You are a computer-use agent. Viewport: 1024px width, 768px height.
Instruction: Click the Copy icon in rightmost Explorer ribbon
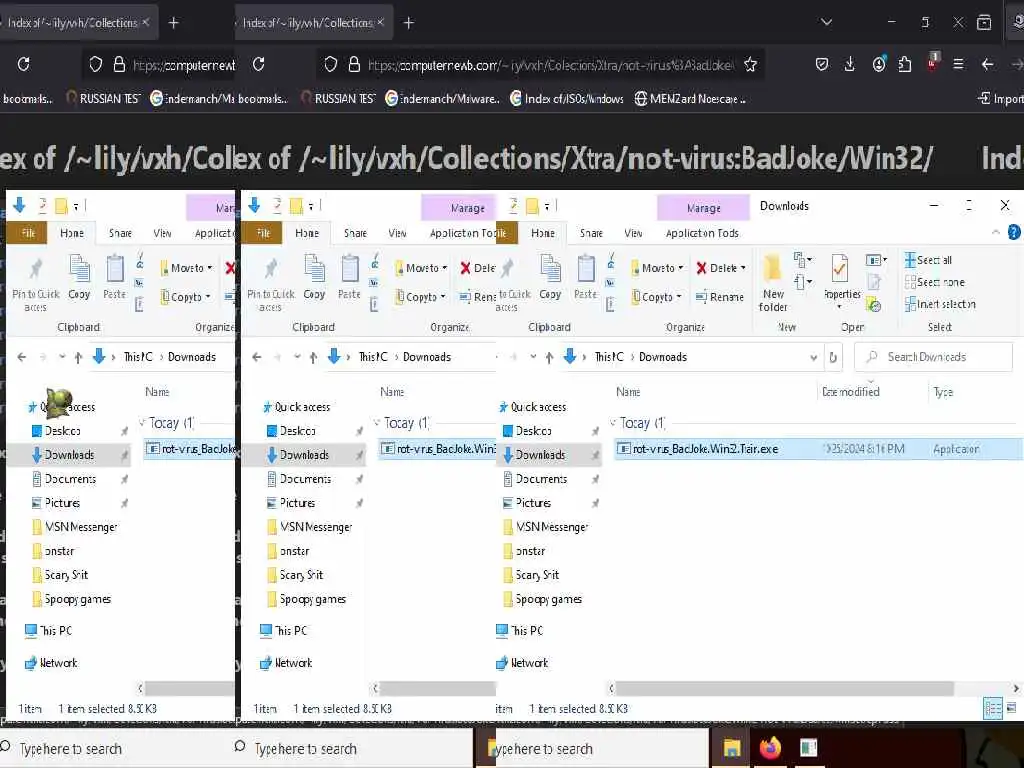550,278
